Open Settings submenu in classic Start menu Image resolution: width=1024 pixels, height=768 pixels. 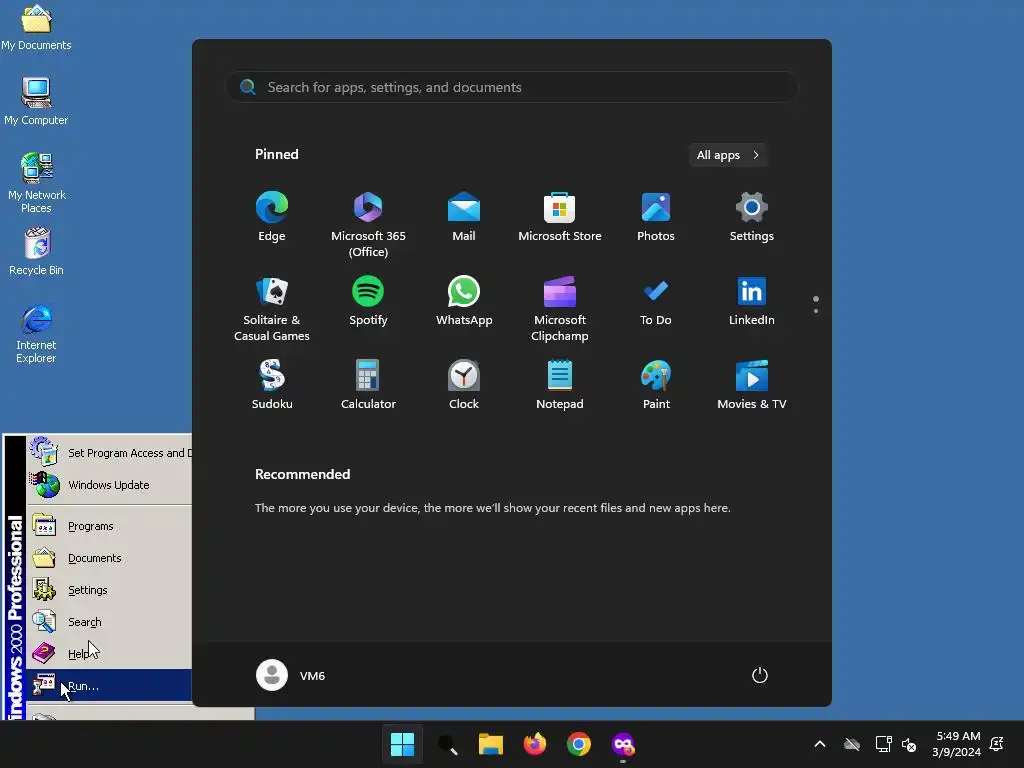pyautogui.click(x=109, y=590)
